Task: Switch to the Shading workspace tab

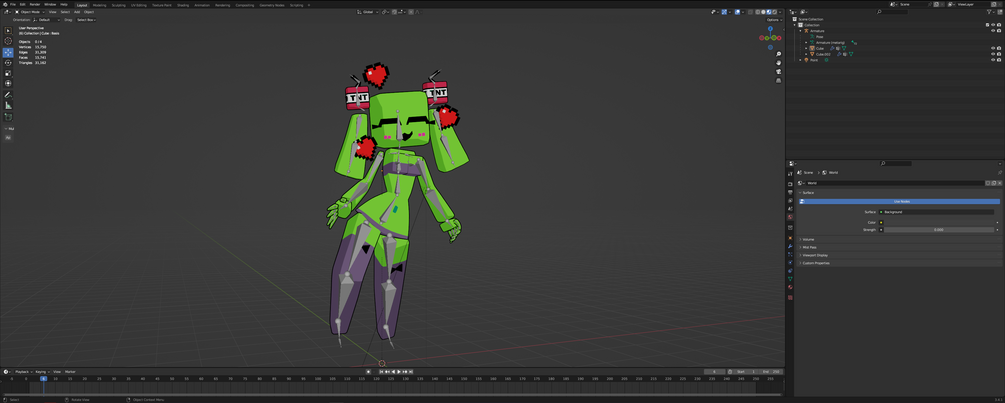Action: 183,5
